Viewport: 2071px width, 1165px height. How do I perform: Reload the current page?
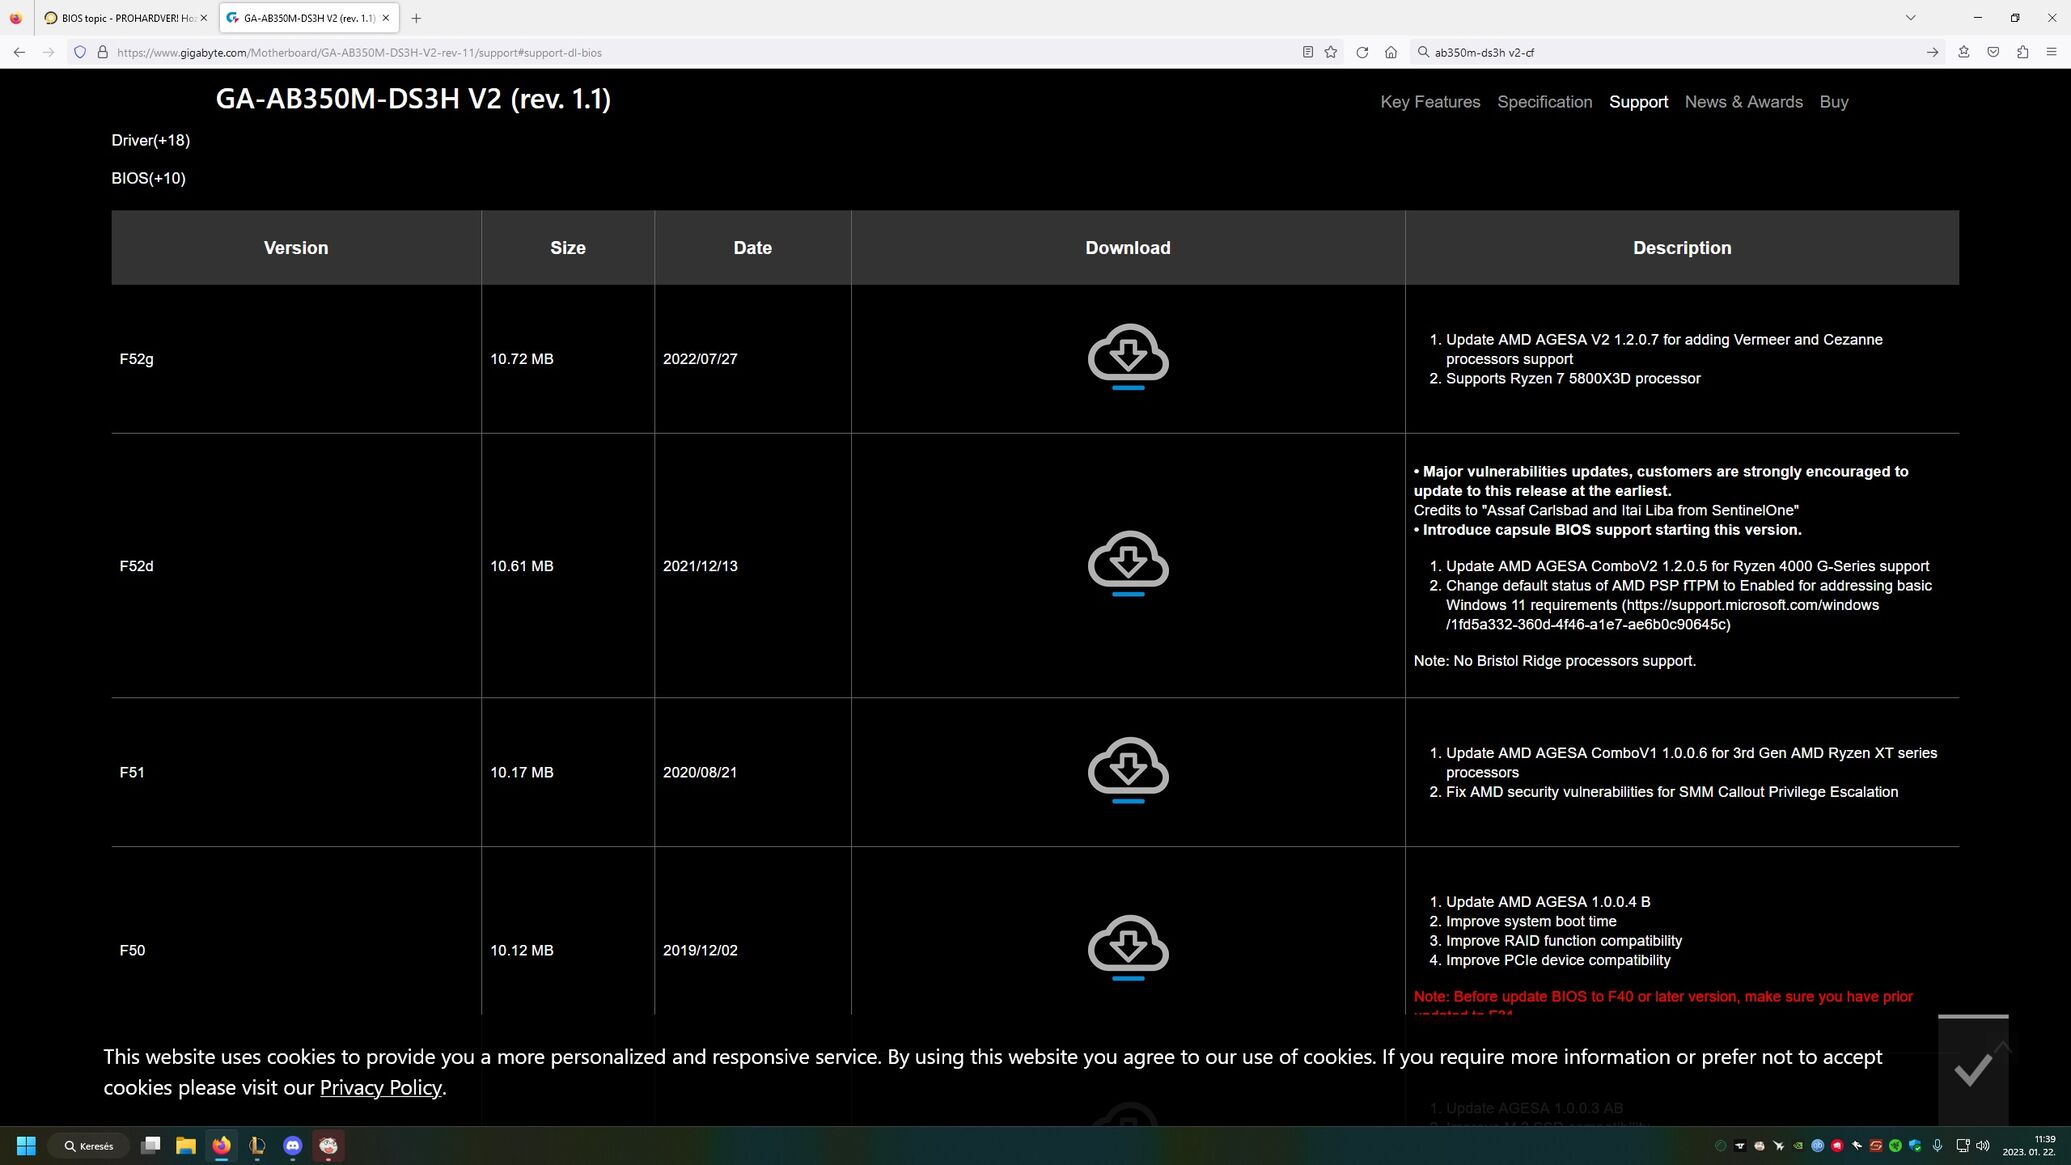pyautogui.click(x=1361, y=52)
